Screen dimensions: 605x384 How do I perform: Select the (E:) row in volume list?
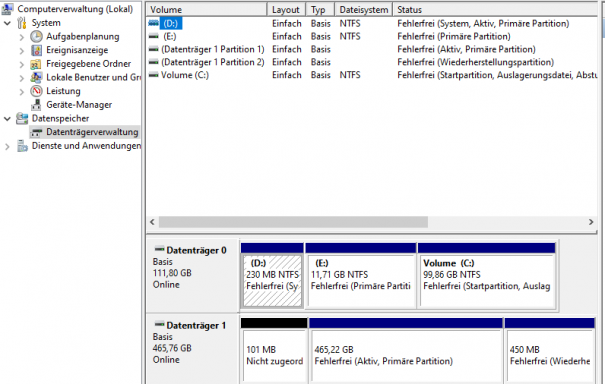(372, 36)
